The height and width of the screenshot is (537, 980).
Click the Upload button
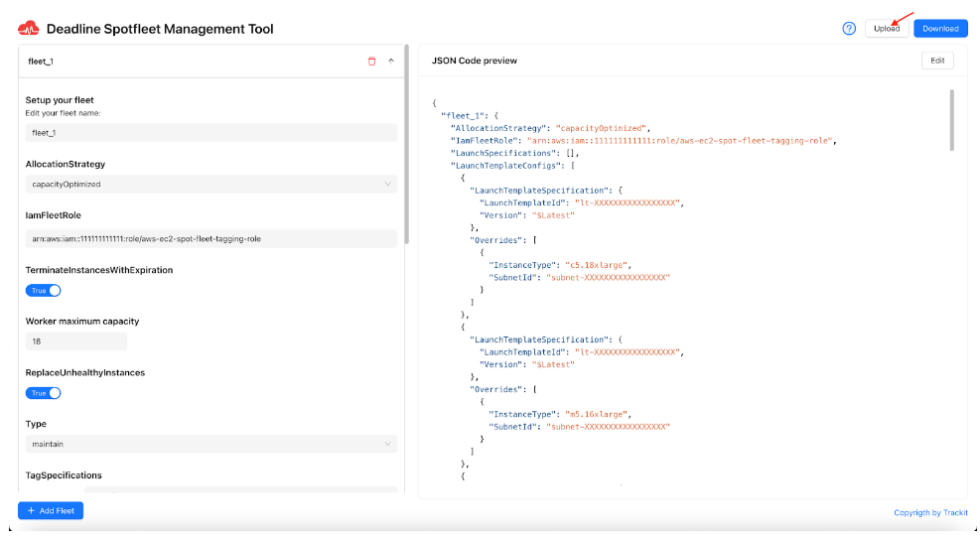[x=886, y=29]
